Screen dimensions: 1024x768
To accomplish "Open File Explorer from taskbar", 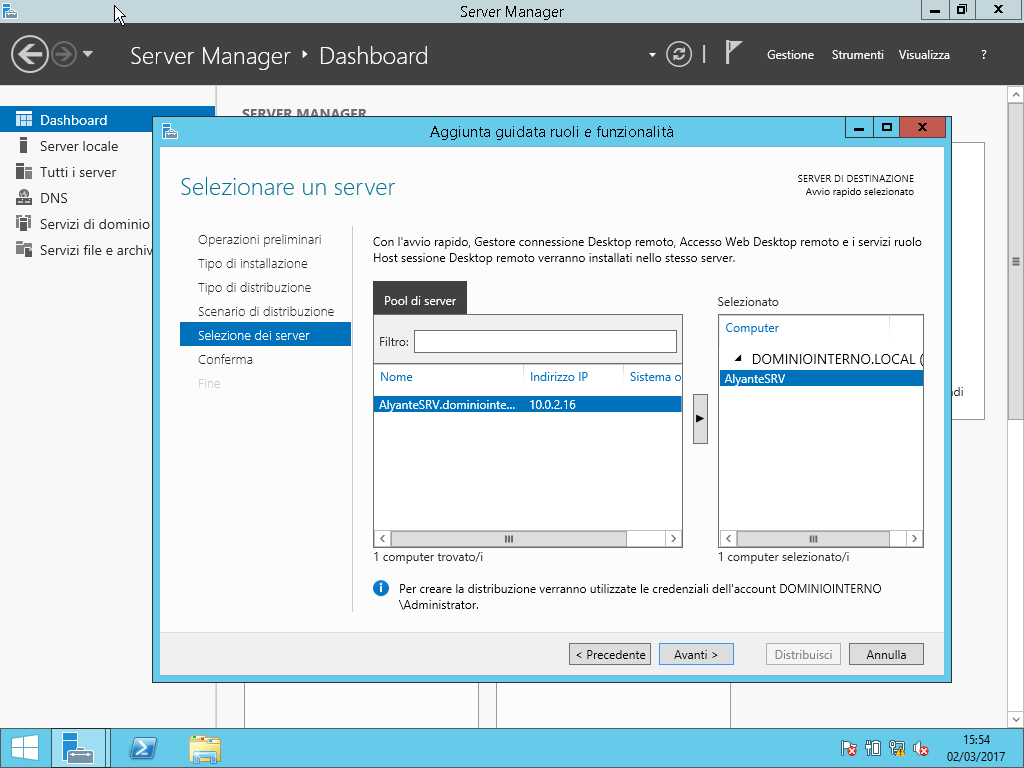I will click(205, 748).
